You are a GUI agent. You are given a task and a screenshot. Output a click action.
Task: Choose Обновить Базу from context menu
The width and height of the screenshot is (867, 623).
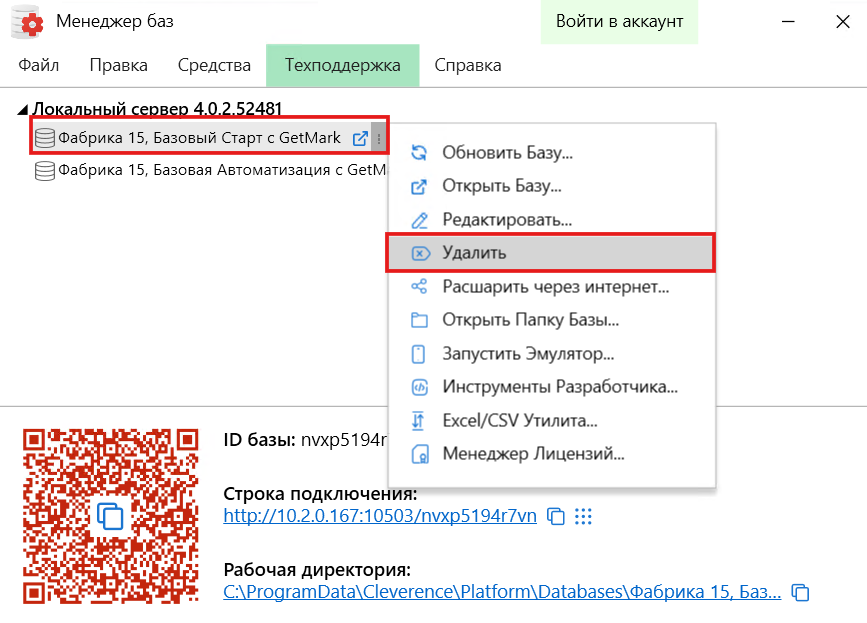pos(551,153)
